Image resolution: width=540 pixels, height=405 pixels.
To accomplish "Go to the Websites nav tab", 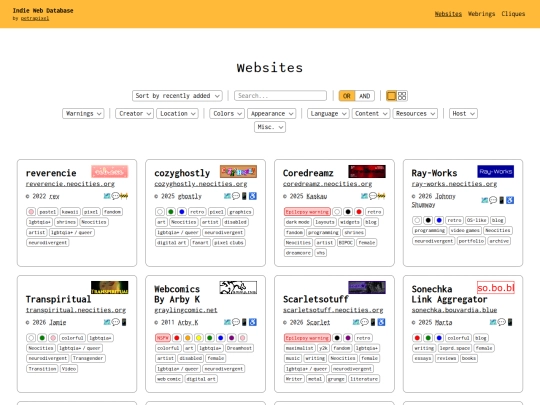I will (448, 14).
